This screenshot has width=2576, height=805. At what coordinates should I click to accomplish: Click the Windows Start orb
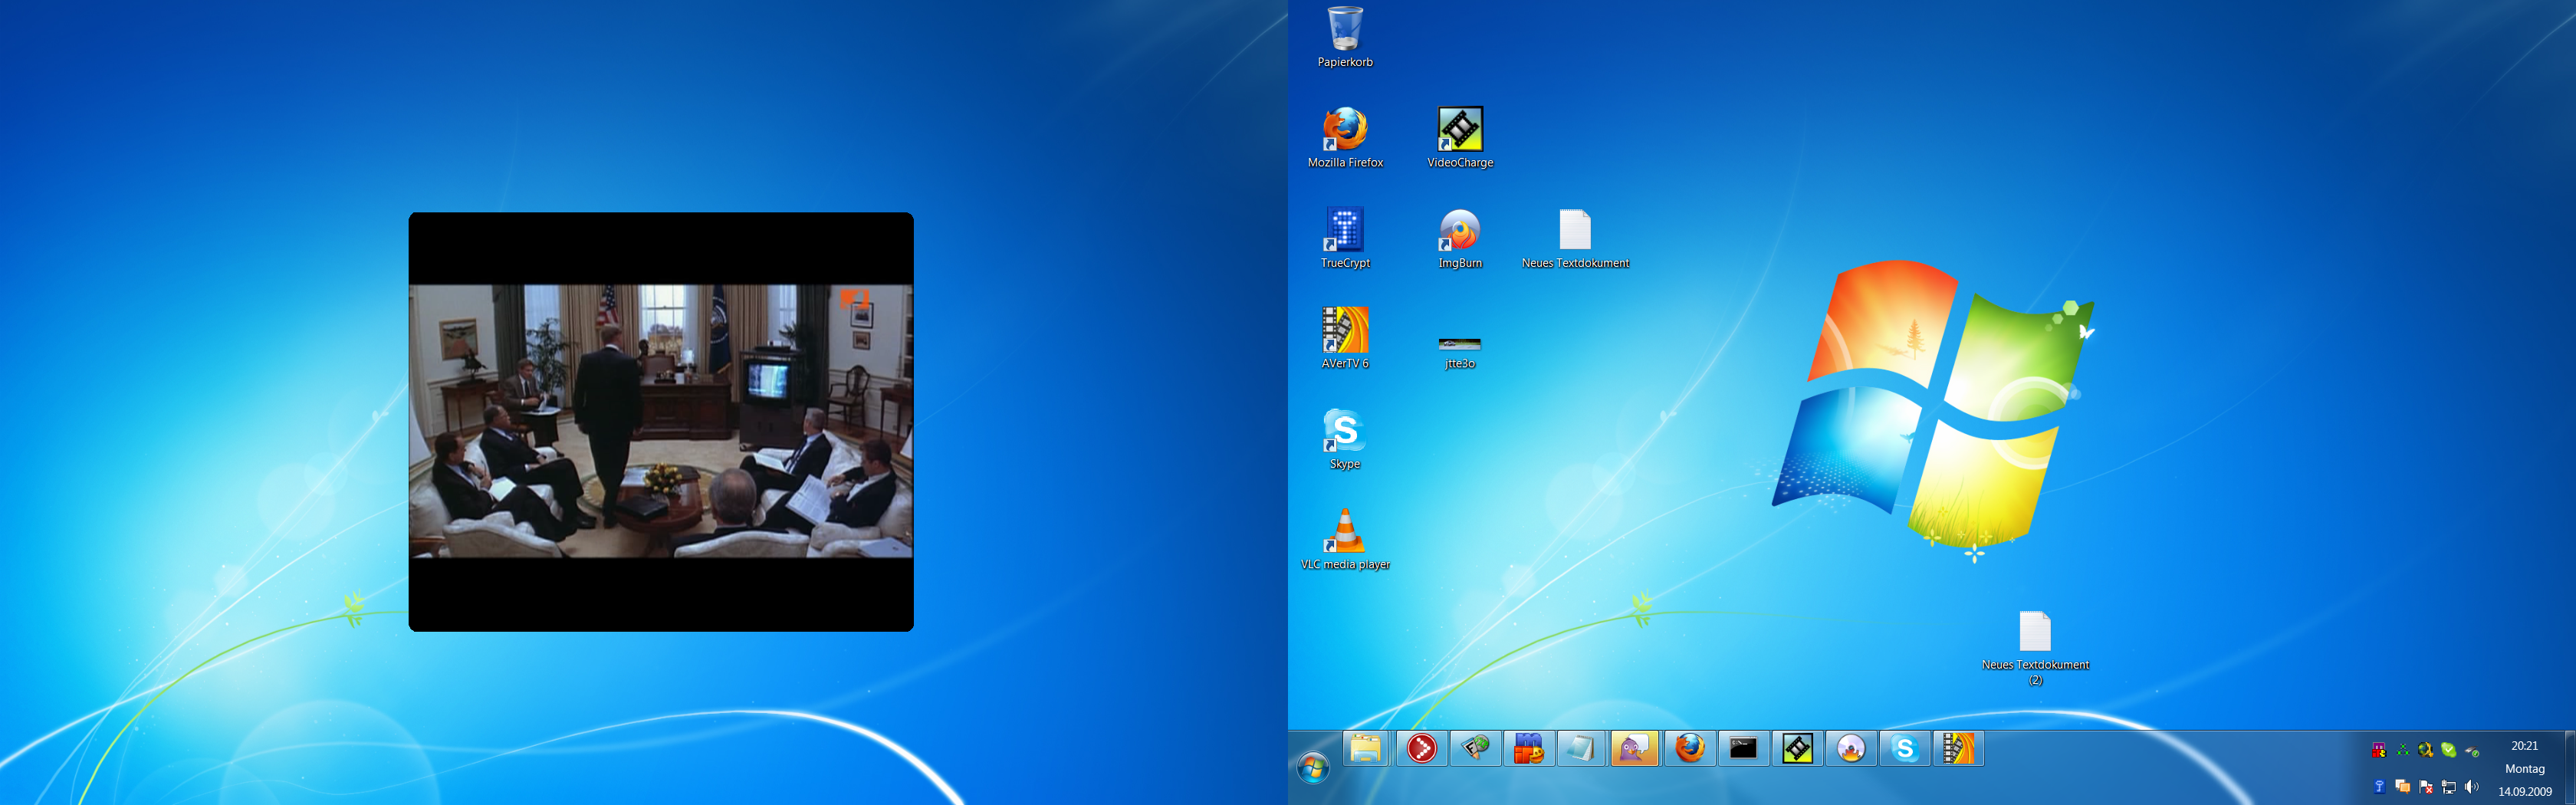pos(1312,768)
